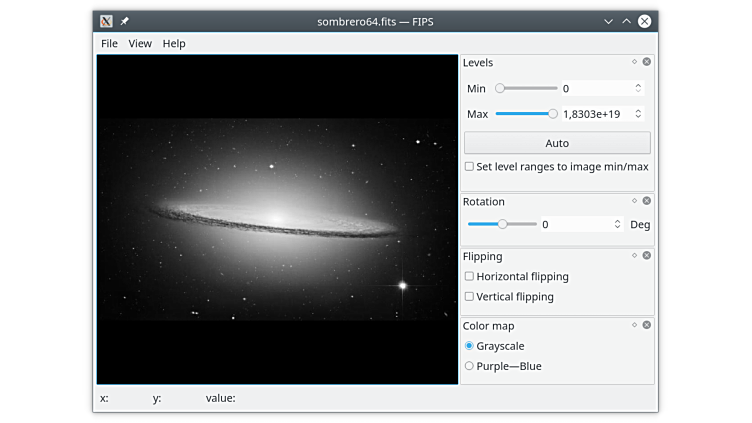Close the Flipping panel
This screenshot has width=752, height=423.
[646, 255]
